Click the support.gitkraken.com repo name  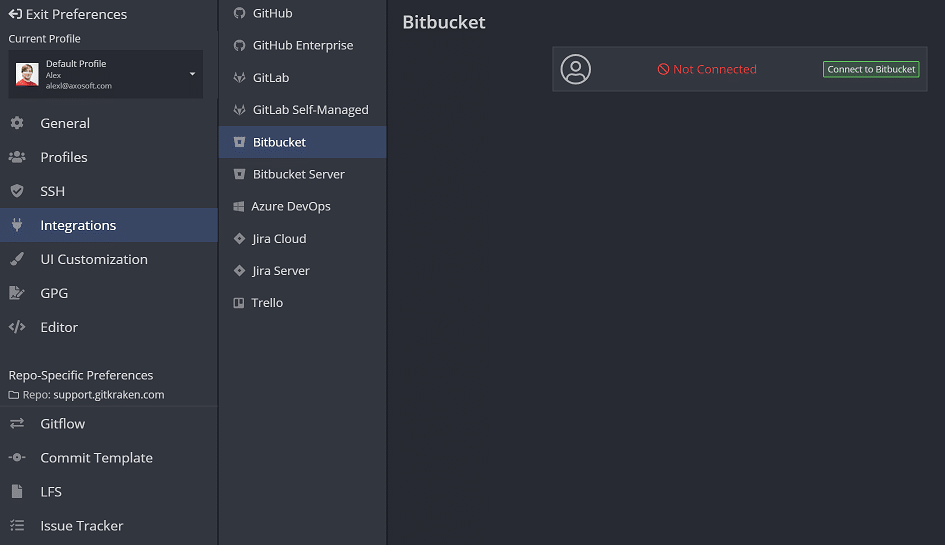pos(108,395)
